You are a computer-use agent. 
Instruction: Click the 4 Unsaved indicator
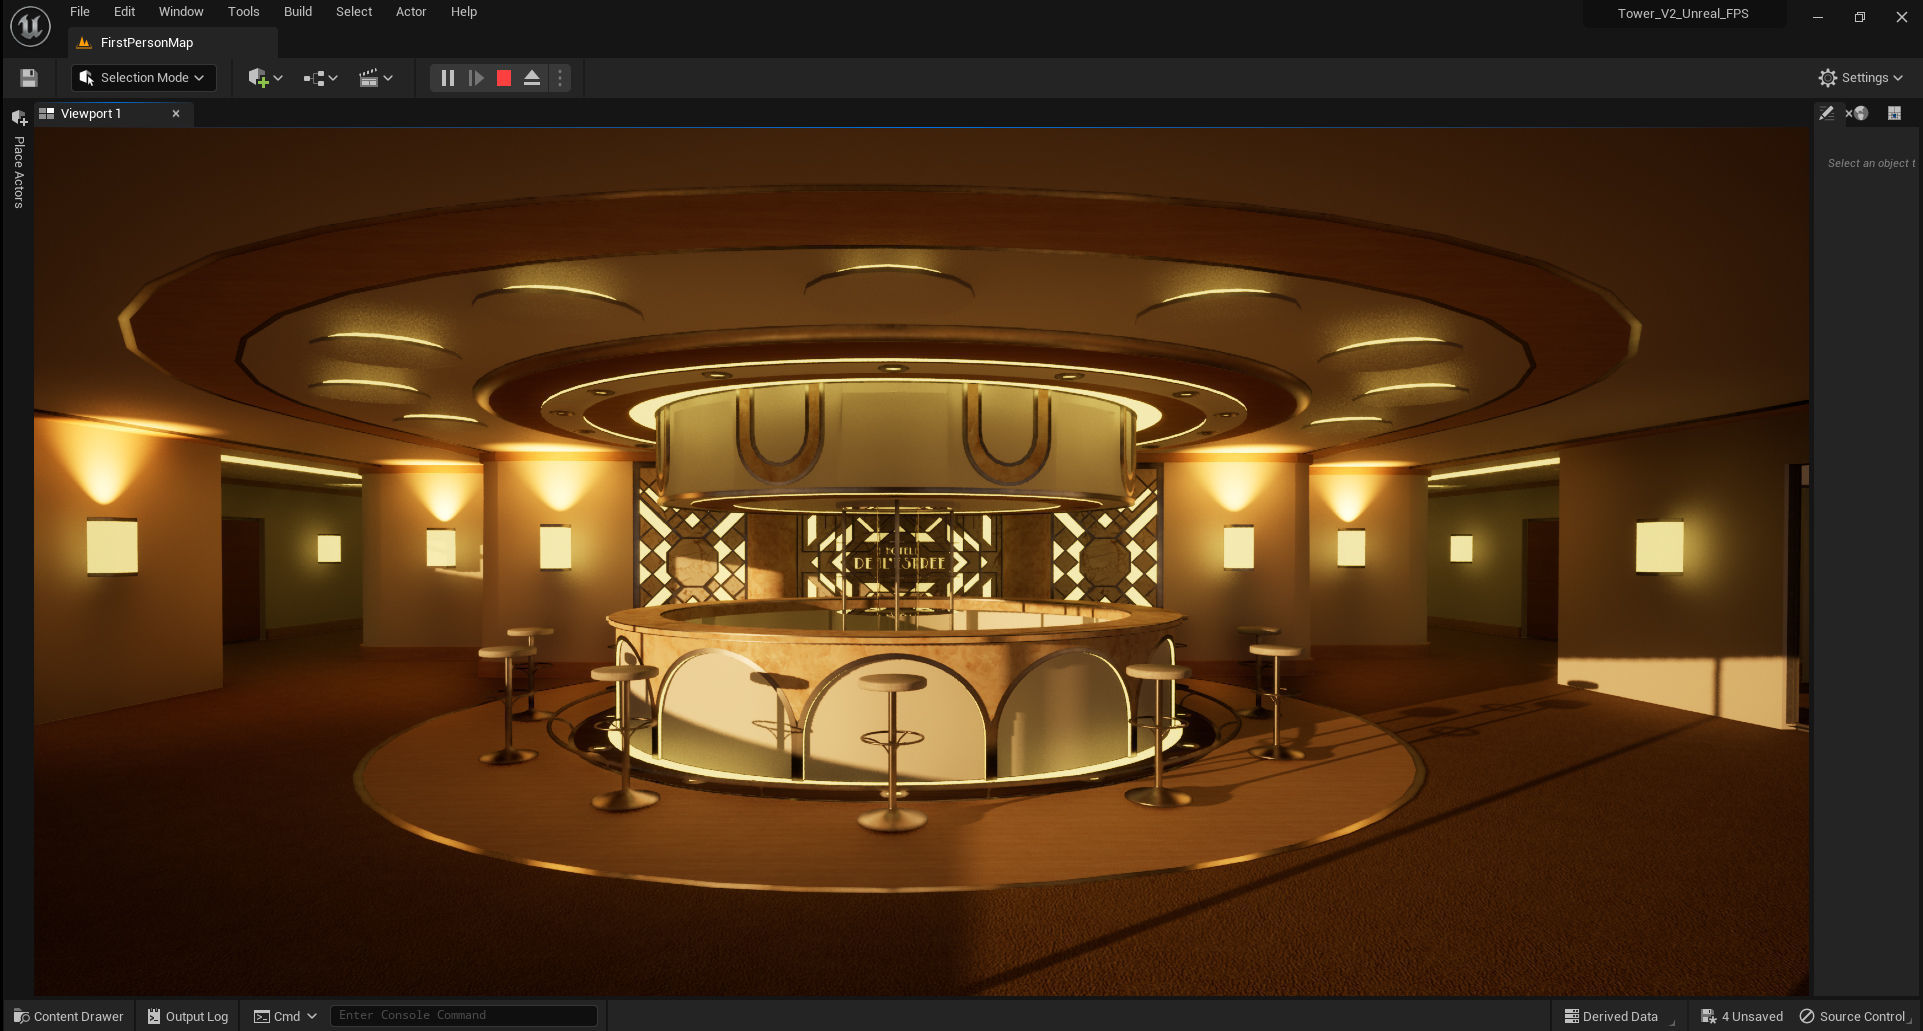tap(1742, 1016)
